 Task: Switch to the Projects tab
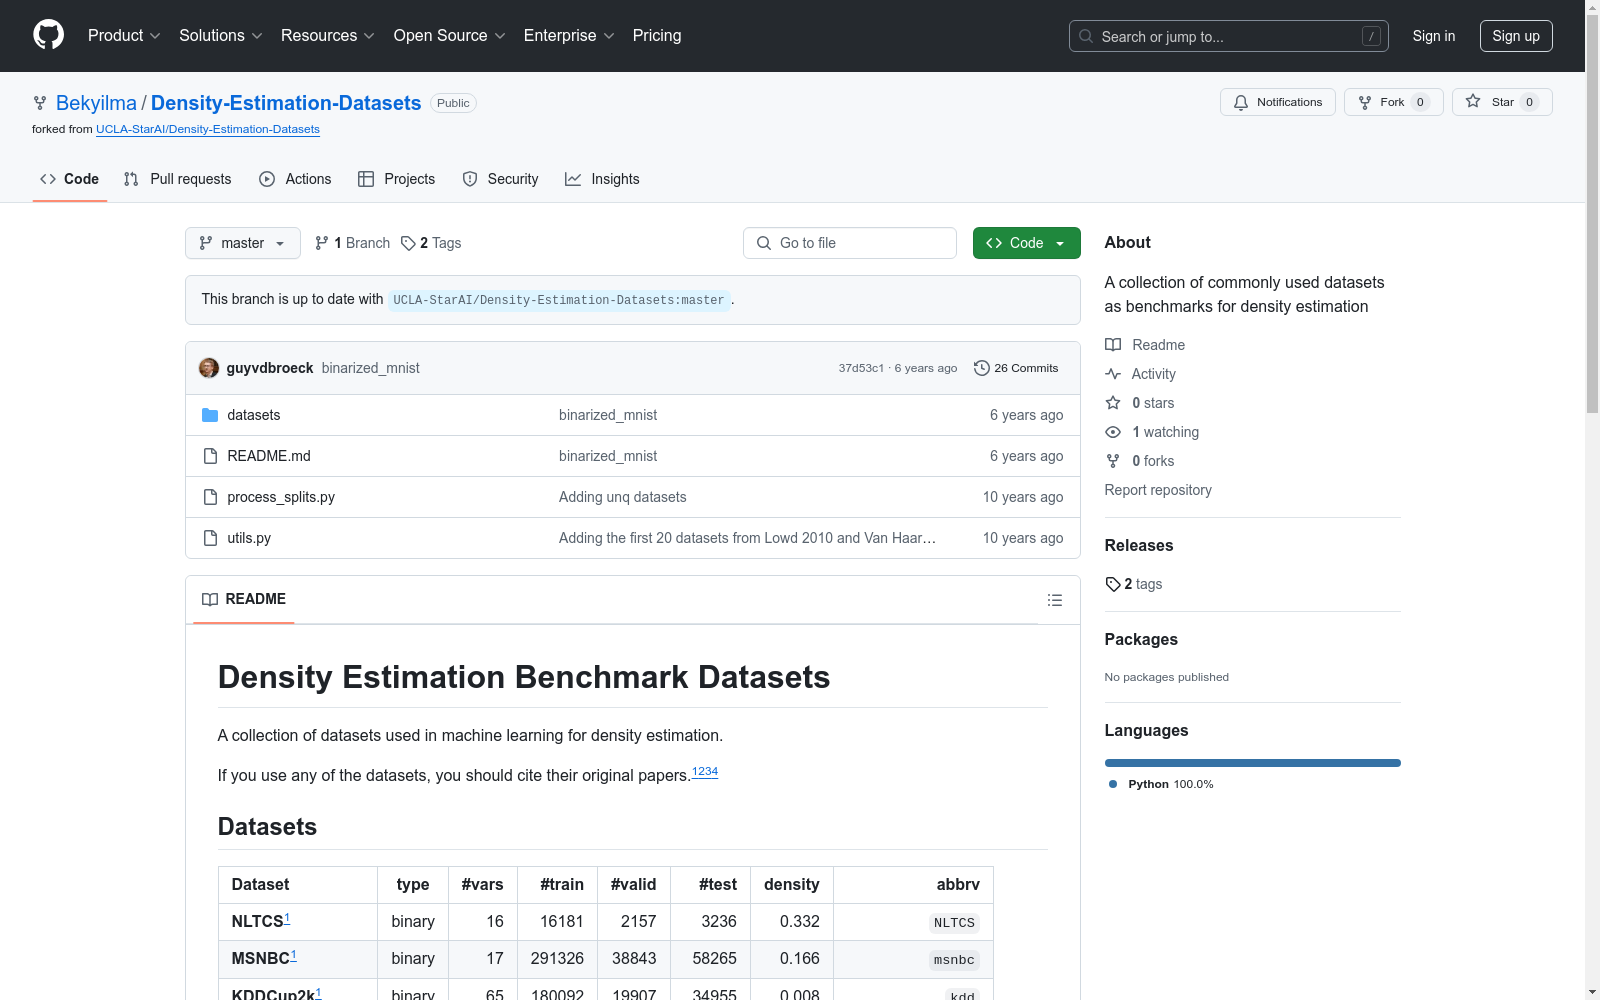pos(397,179)
